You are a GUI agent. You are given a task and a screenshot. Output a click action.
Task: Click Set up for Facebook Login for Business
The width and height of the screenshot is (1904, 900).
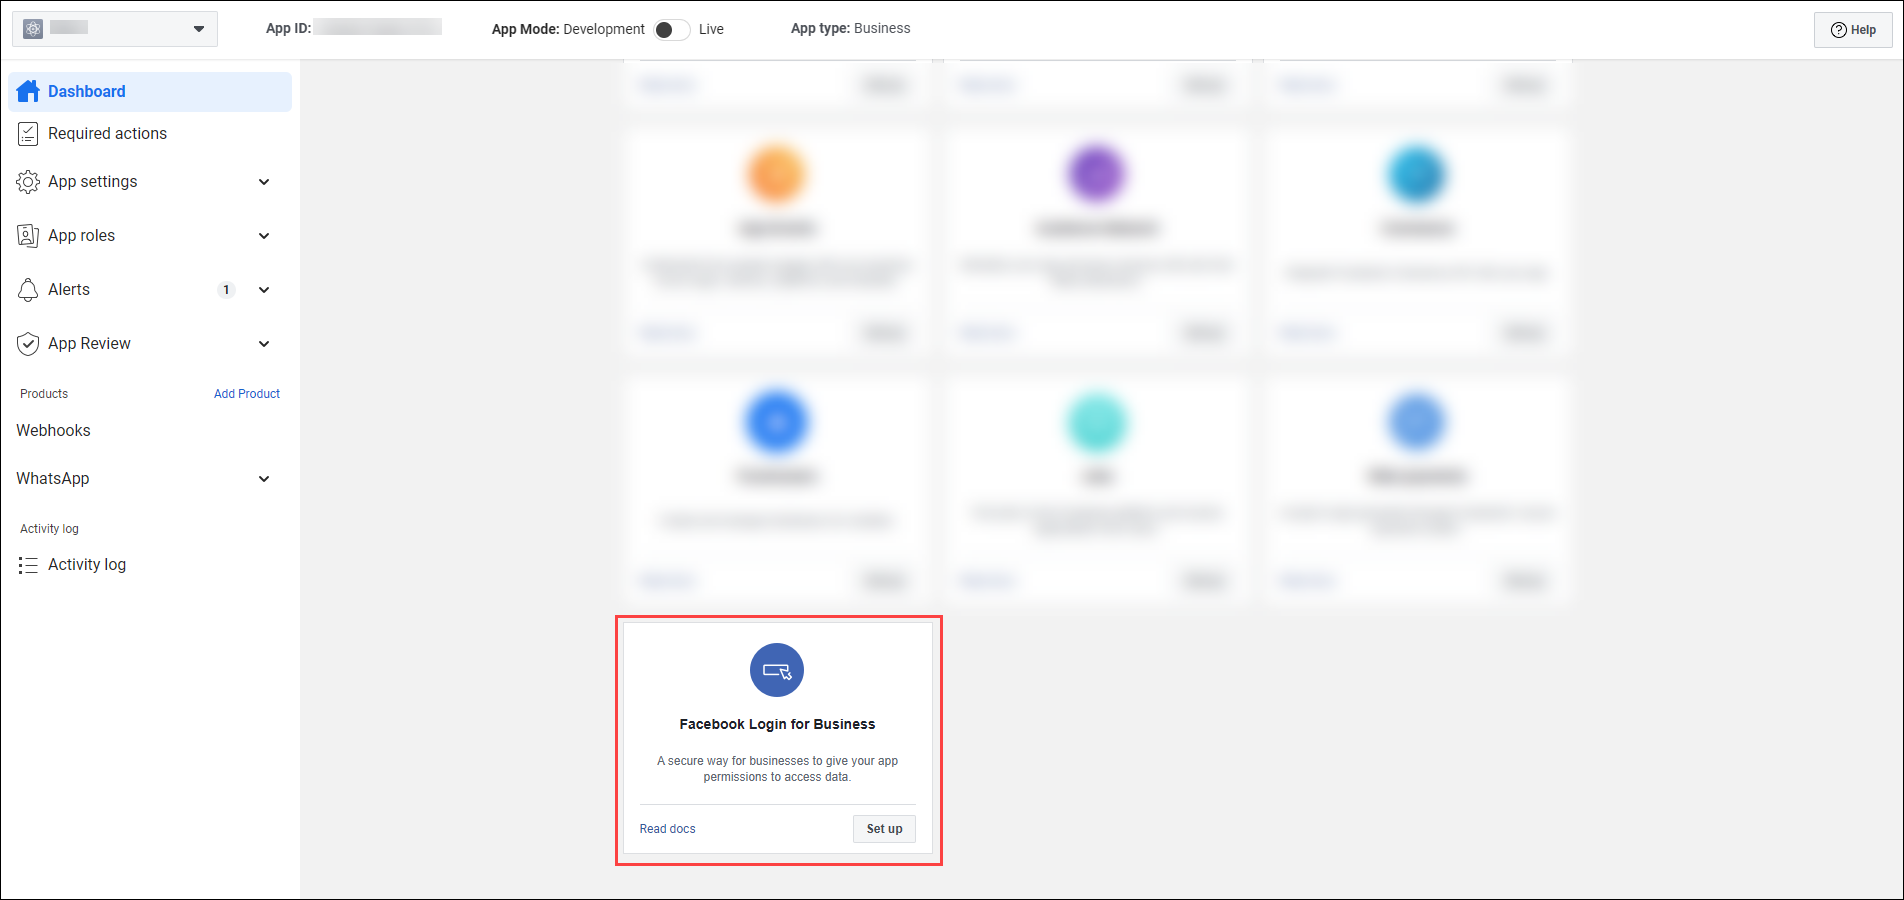(883, 828)
